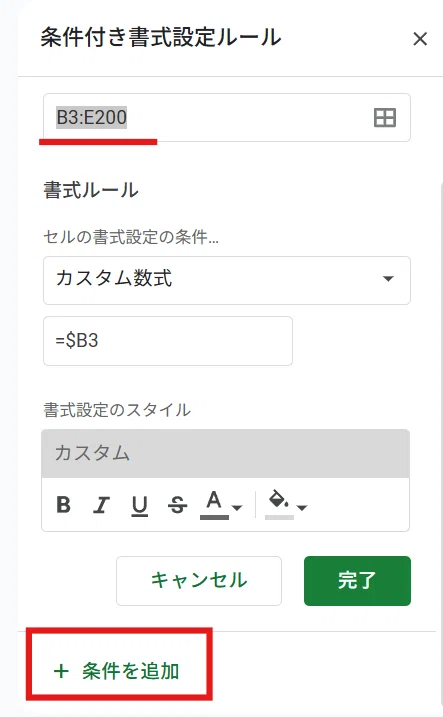Click the arrow on the カスタム数式 dropdown
Image resolution: width=443 pixels, height=717 pixels.
click(388, 279)
